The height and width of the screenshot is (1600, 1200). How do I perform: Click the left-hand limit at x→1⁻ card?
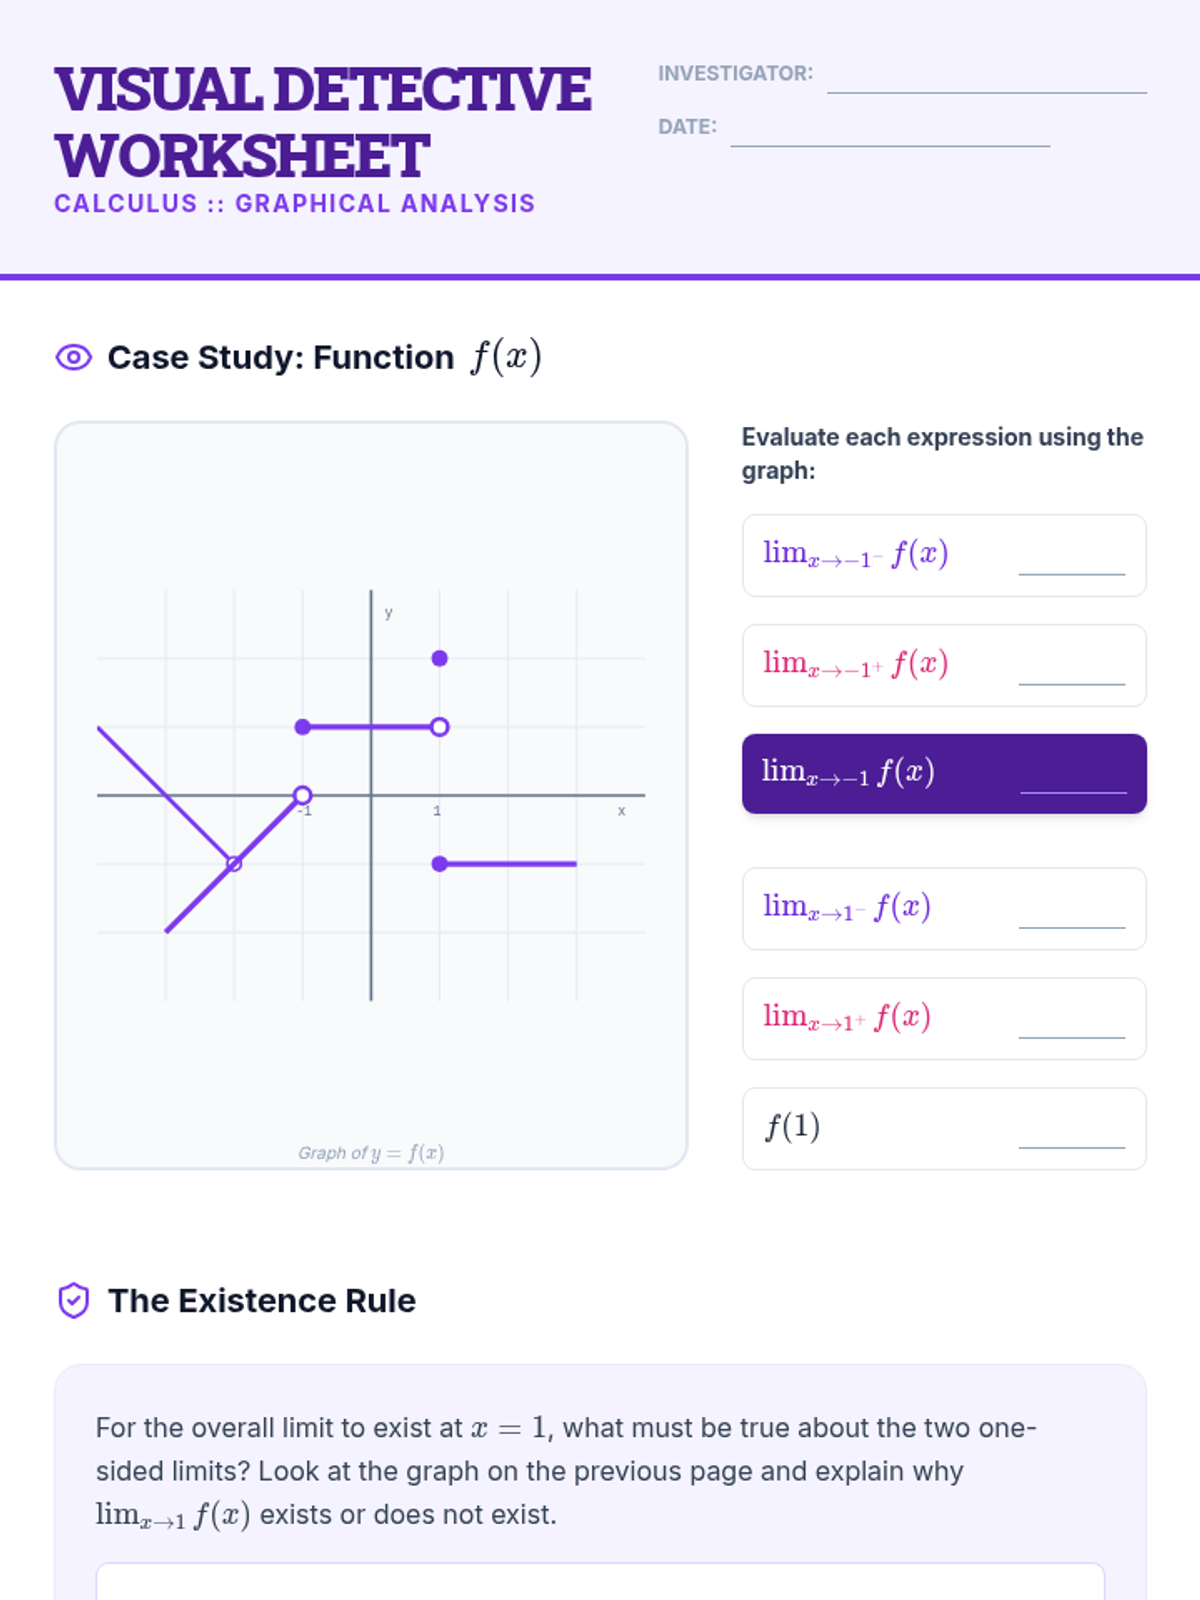(944, 909)
